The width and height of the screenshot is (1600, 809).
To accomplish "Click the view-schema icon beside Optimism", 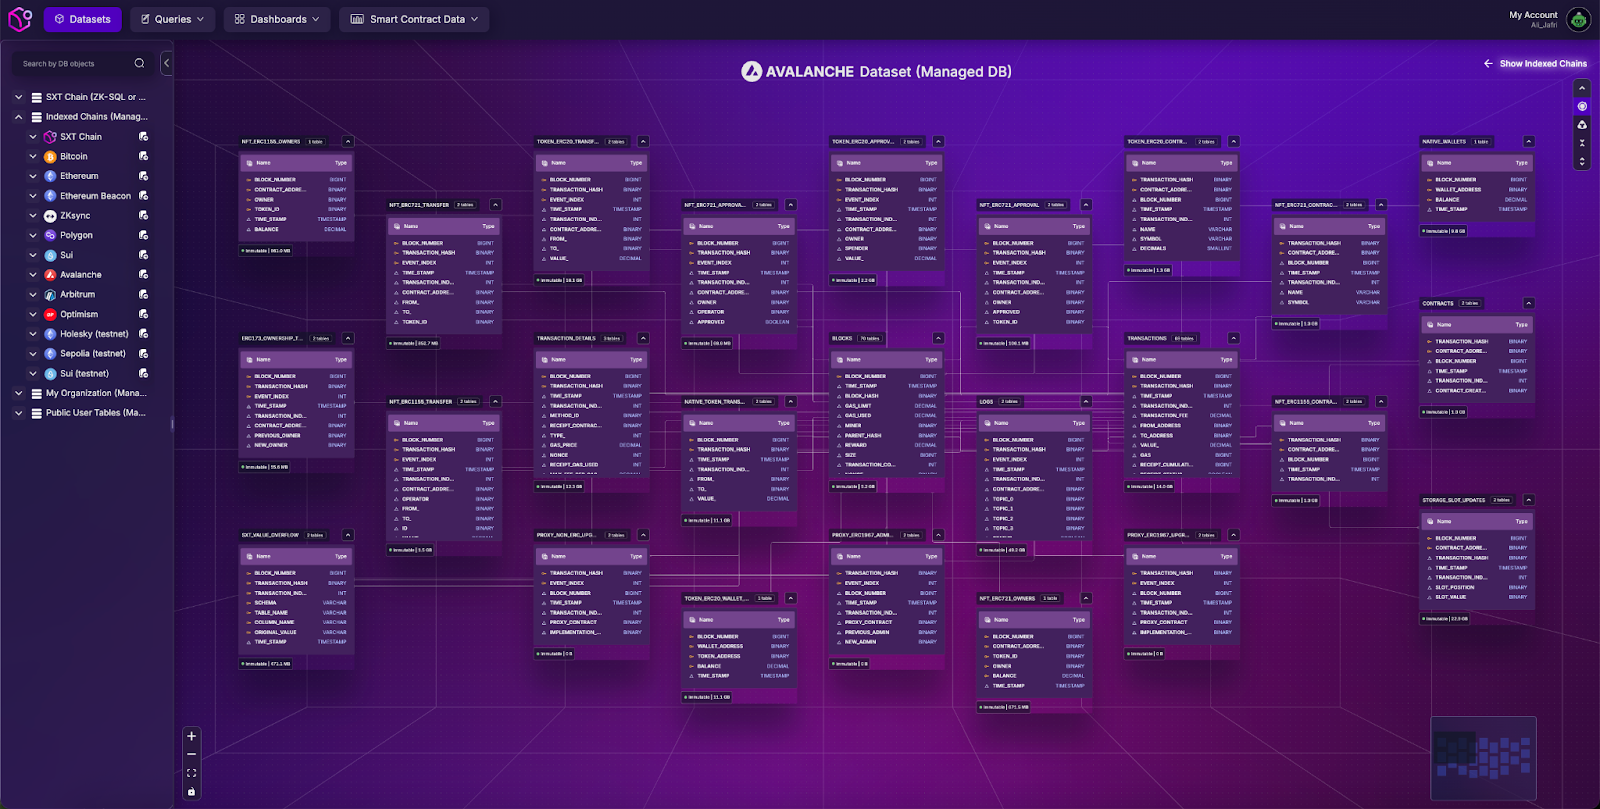I will tap(143, 314).
